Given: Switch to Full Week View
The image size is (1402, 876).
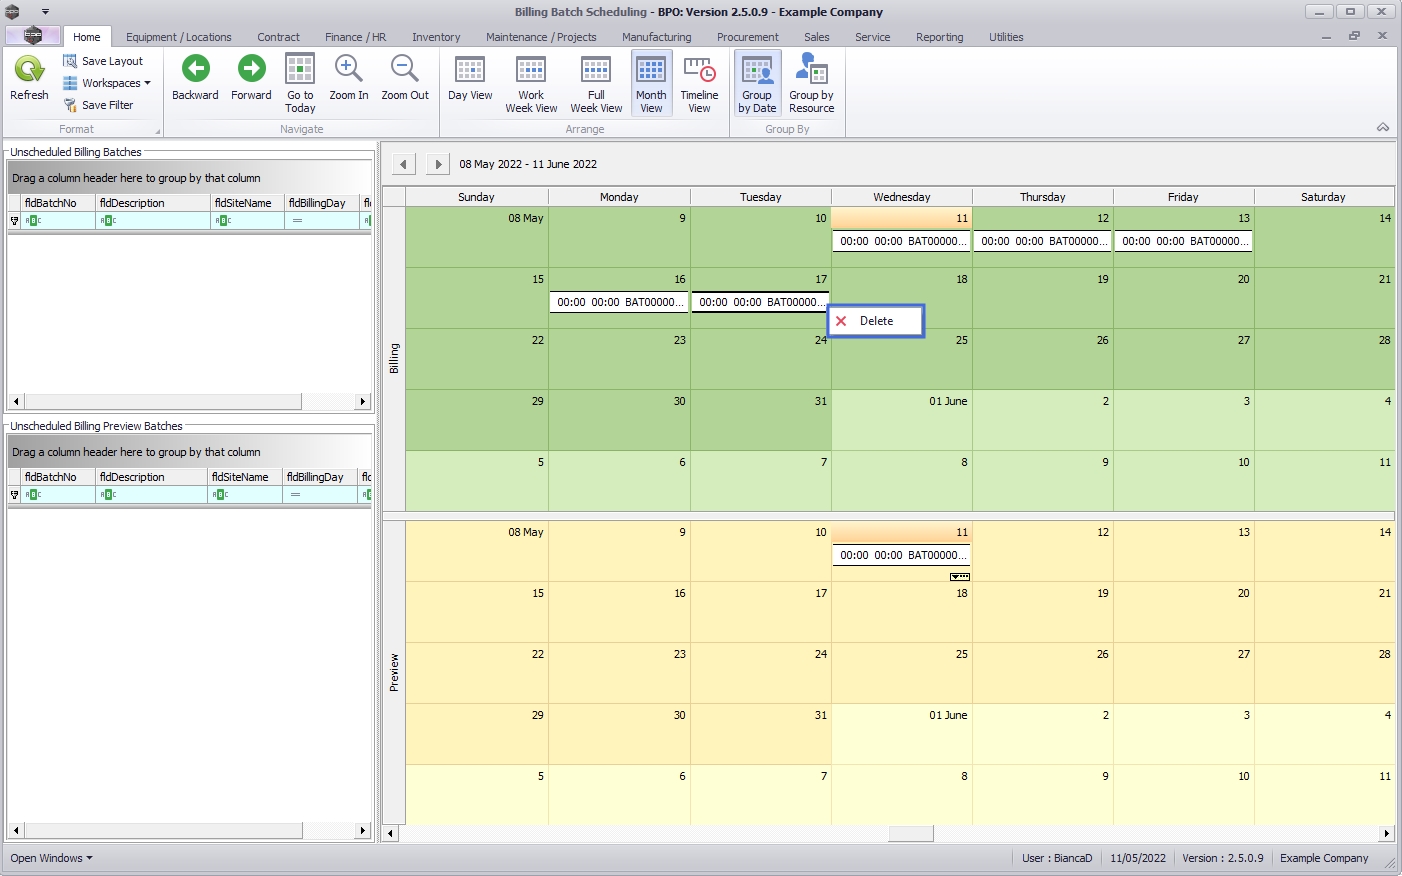Looking at the screenshot, I should pyautogui.click(x=596, y=84).
